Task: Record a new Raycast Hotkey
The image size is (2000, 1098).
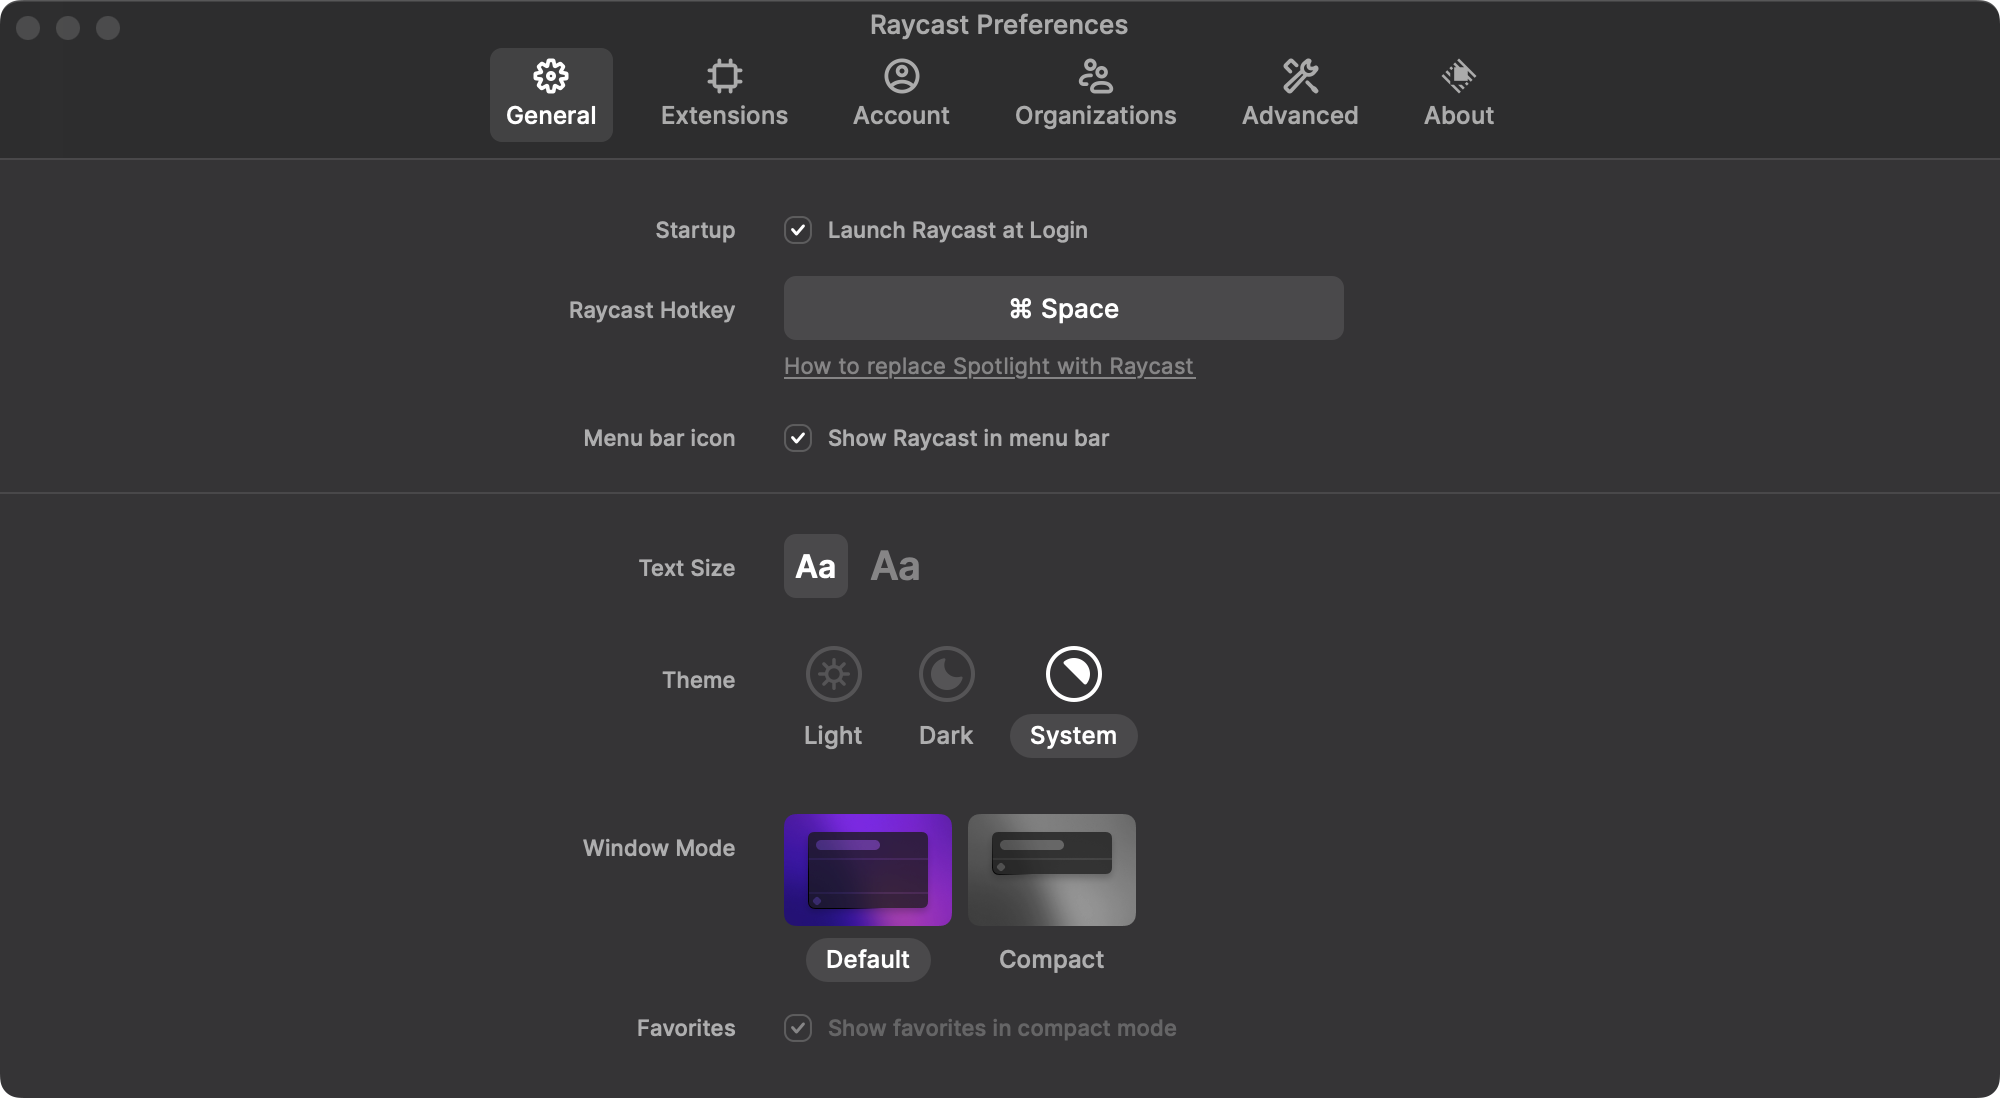Action: point(1064,308)
